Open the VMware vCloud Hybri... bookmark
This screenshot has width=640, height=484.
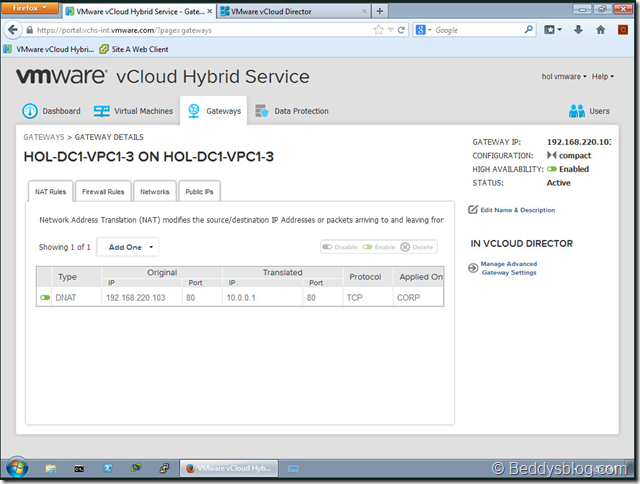pos(49,49)
